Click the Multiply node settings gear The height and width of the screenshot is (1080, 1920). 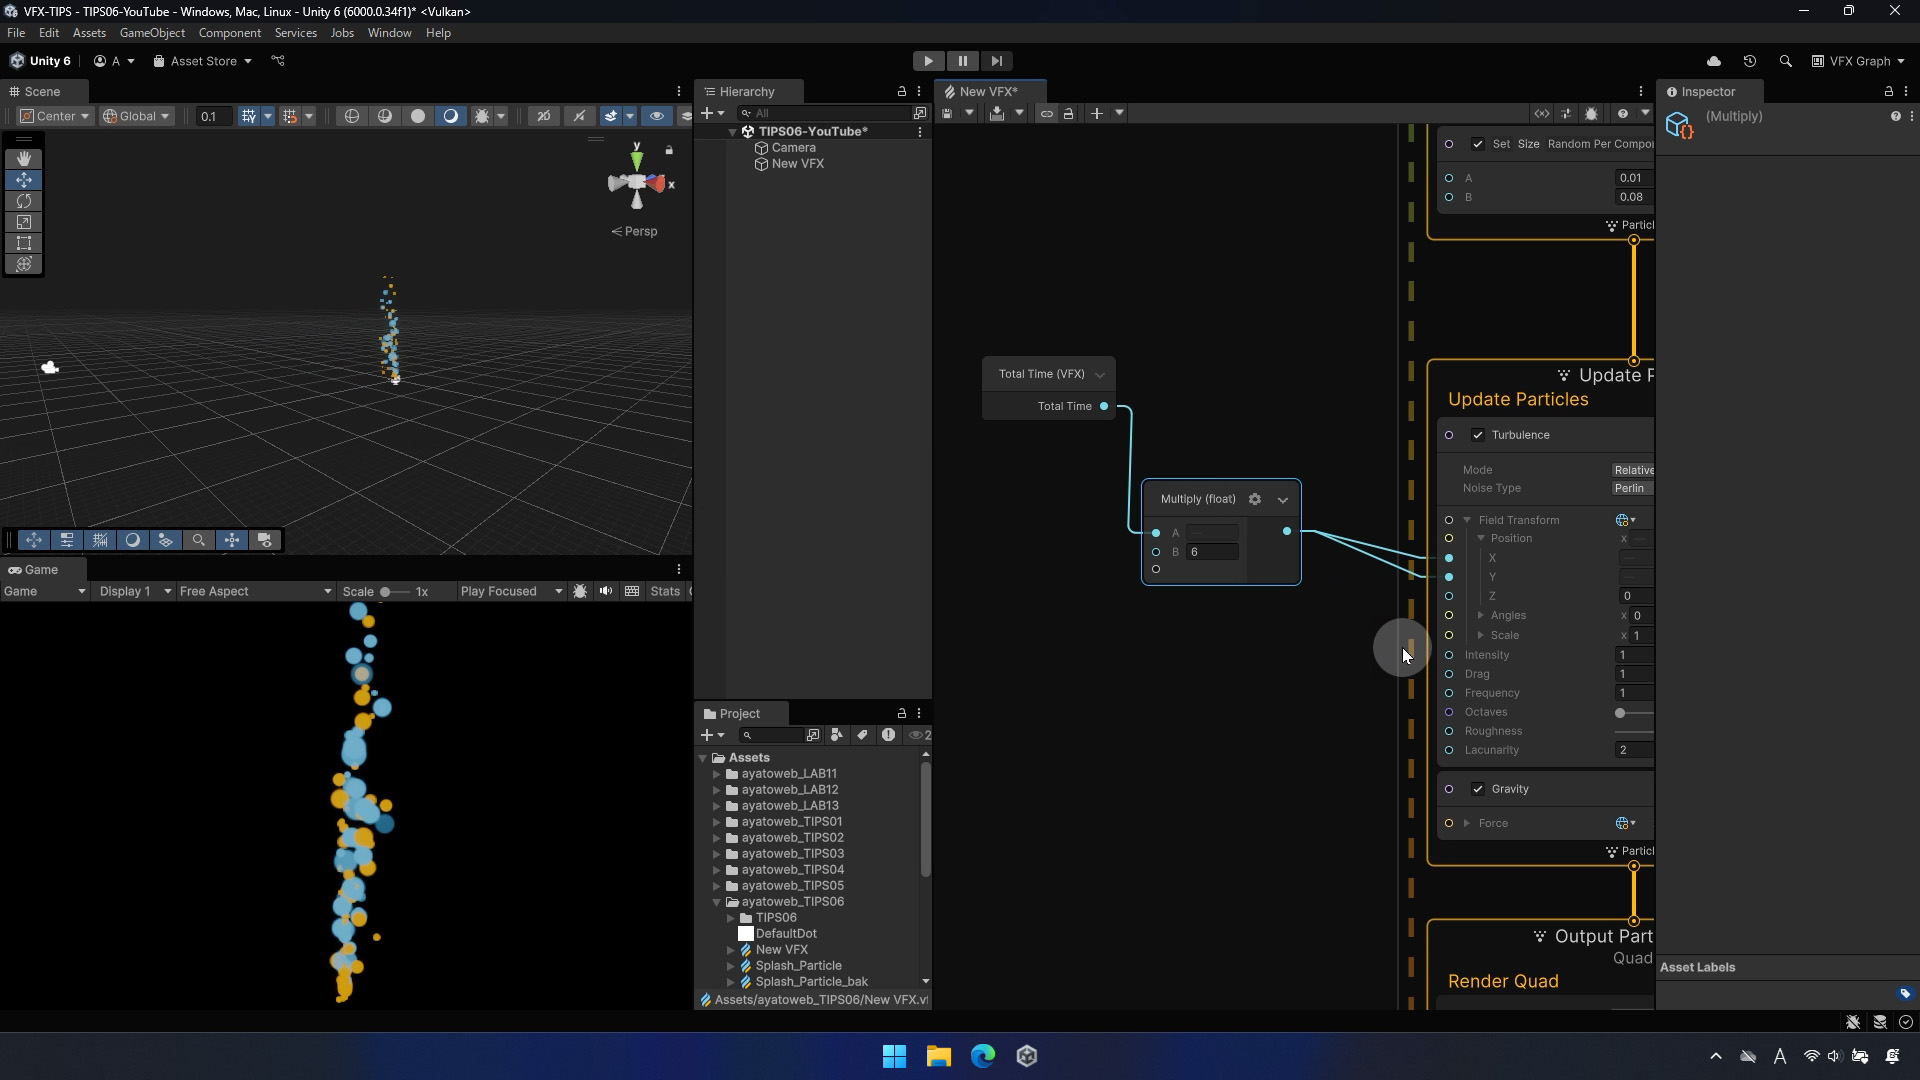[x=1255, y=499]
